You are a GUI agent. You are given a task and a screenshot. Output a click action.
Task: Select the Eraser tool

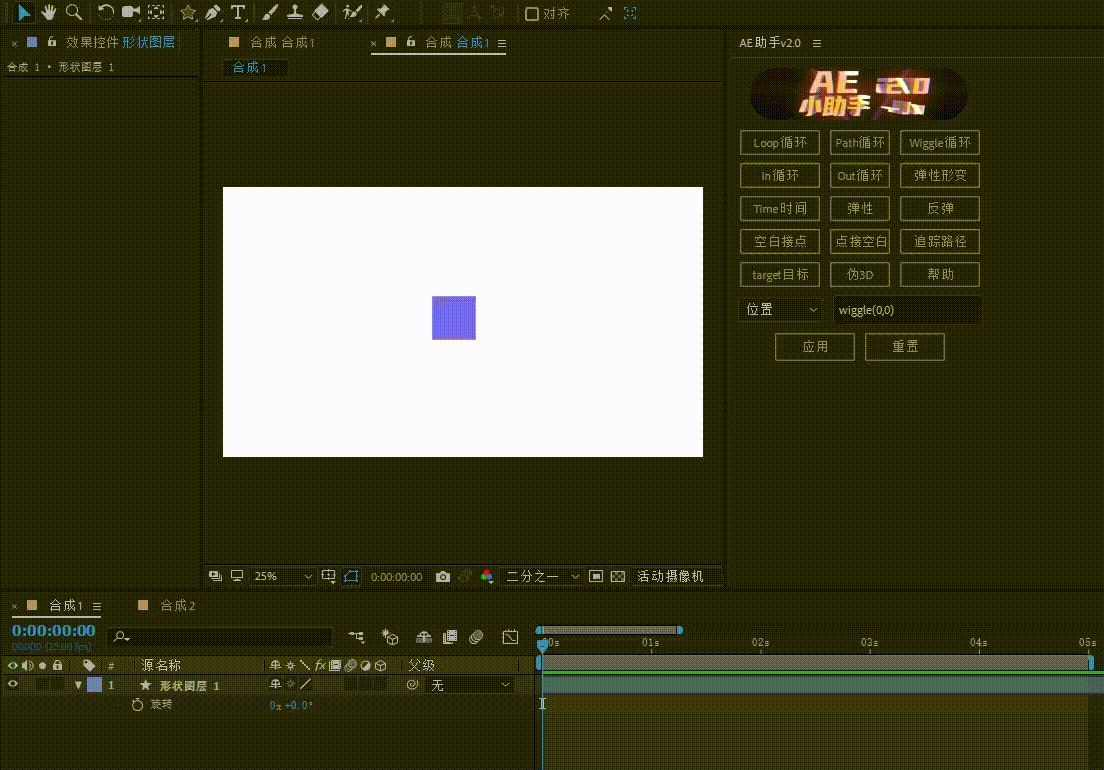point(320,13)
